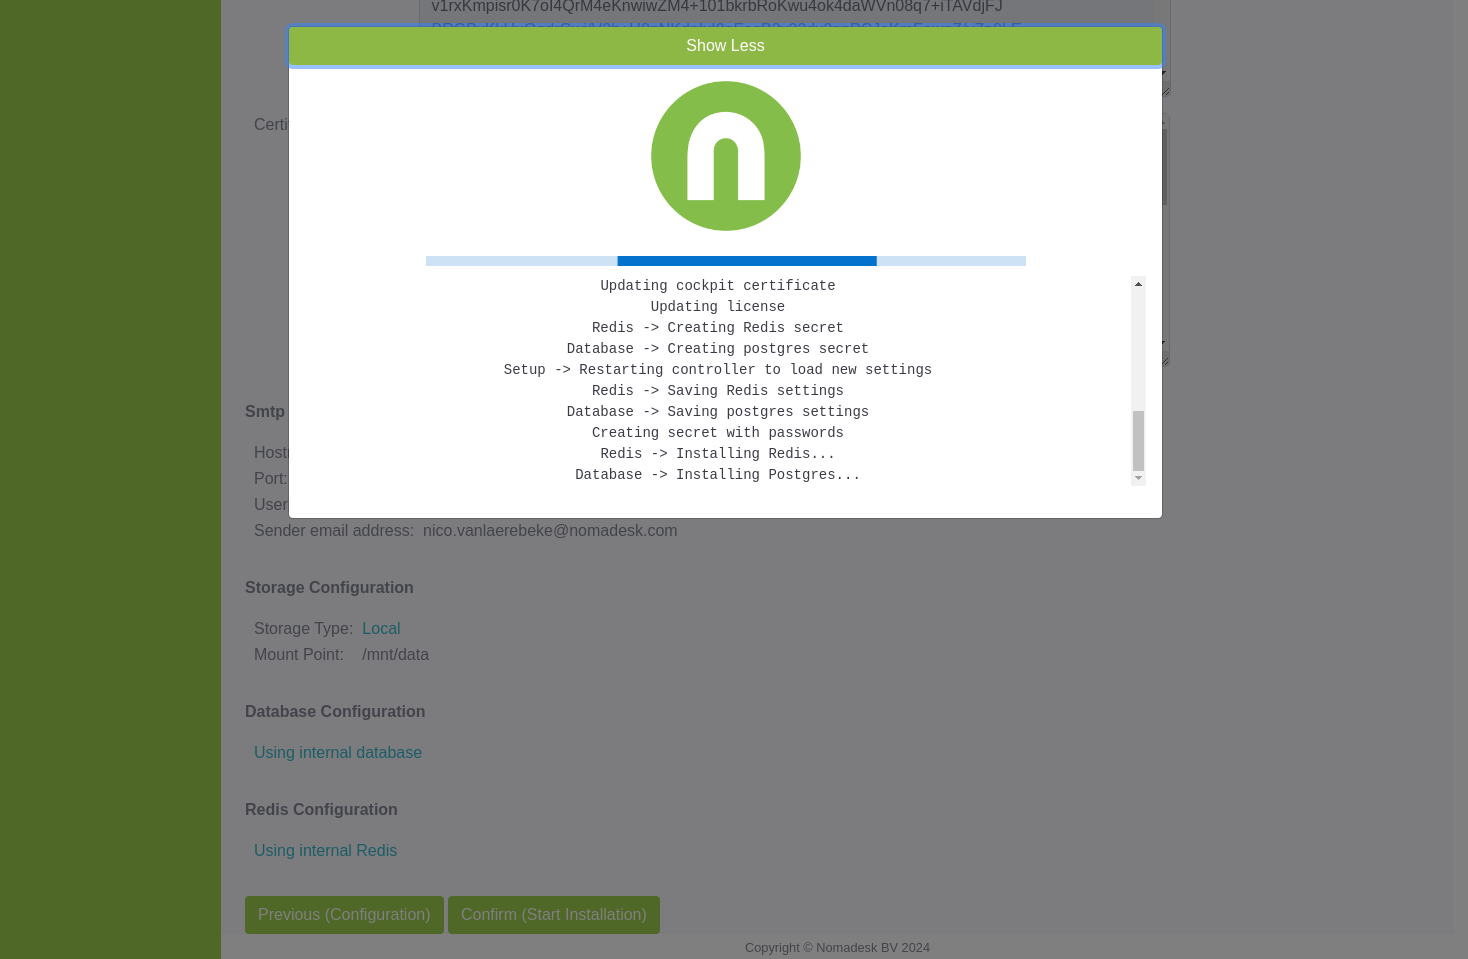1468x959 pixels.
Task: Click "Redis -> Creating Redis secret" line
Action: 718,328
